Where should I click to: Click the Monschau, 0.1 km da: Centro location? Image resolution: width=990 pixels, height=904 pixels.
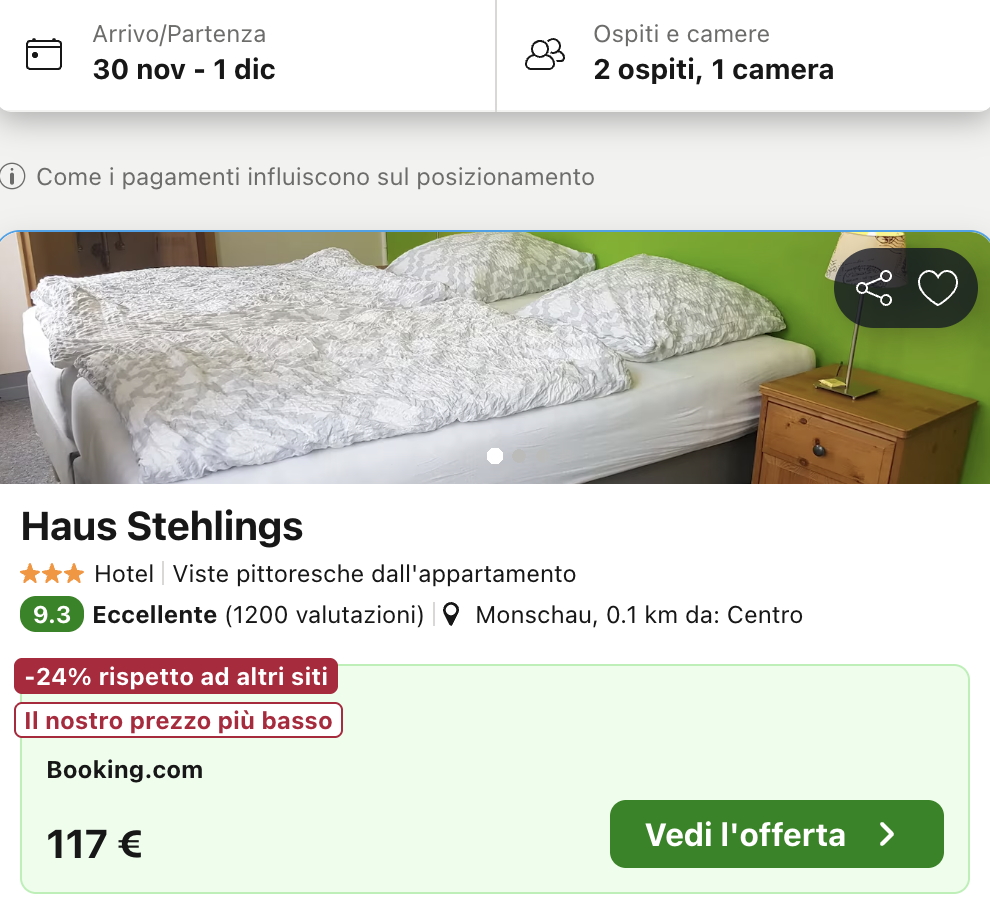point(638,615)
